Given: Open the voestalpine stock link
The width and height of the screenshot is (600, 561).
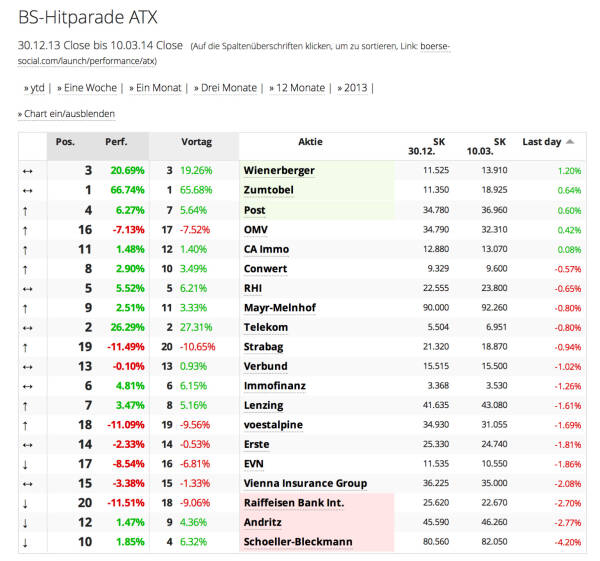Looking at the screenshot, I should [x=273, y=425].
